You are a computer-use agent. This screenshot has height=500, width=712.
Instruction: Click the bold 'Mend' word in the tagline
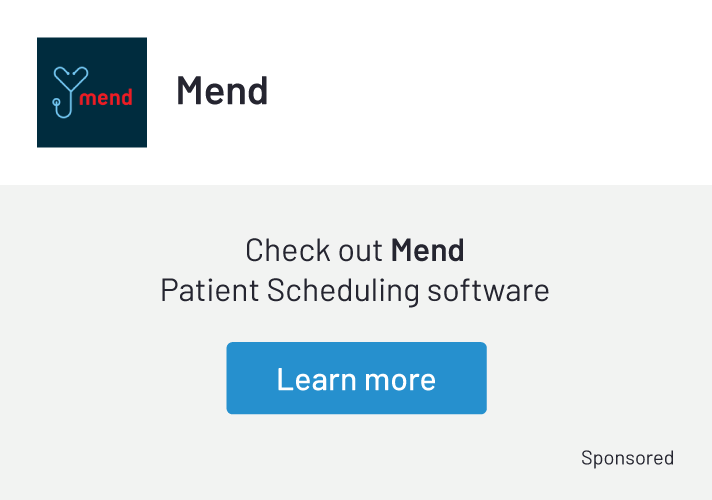[427, 249]
